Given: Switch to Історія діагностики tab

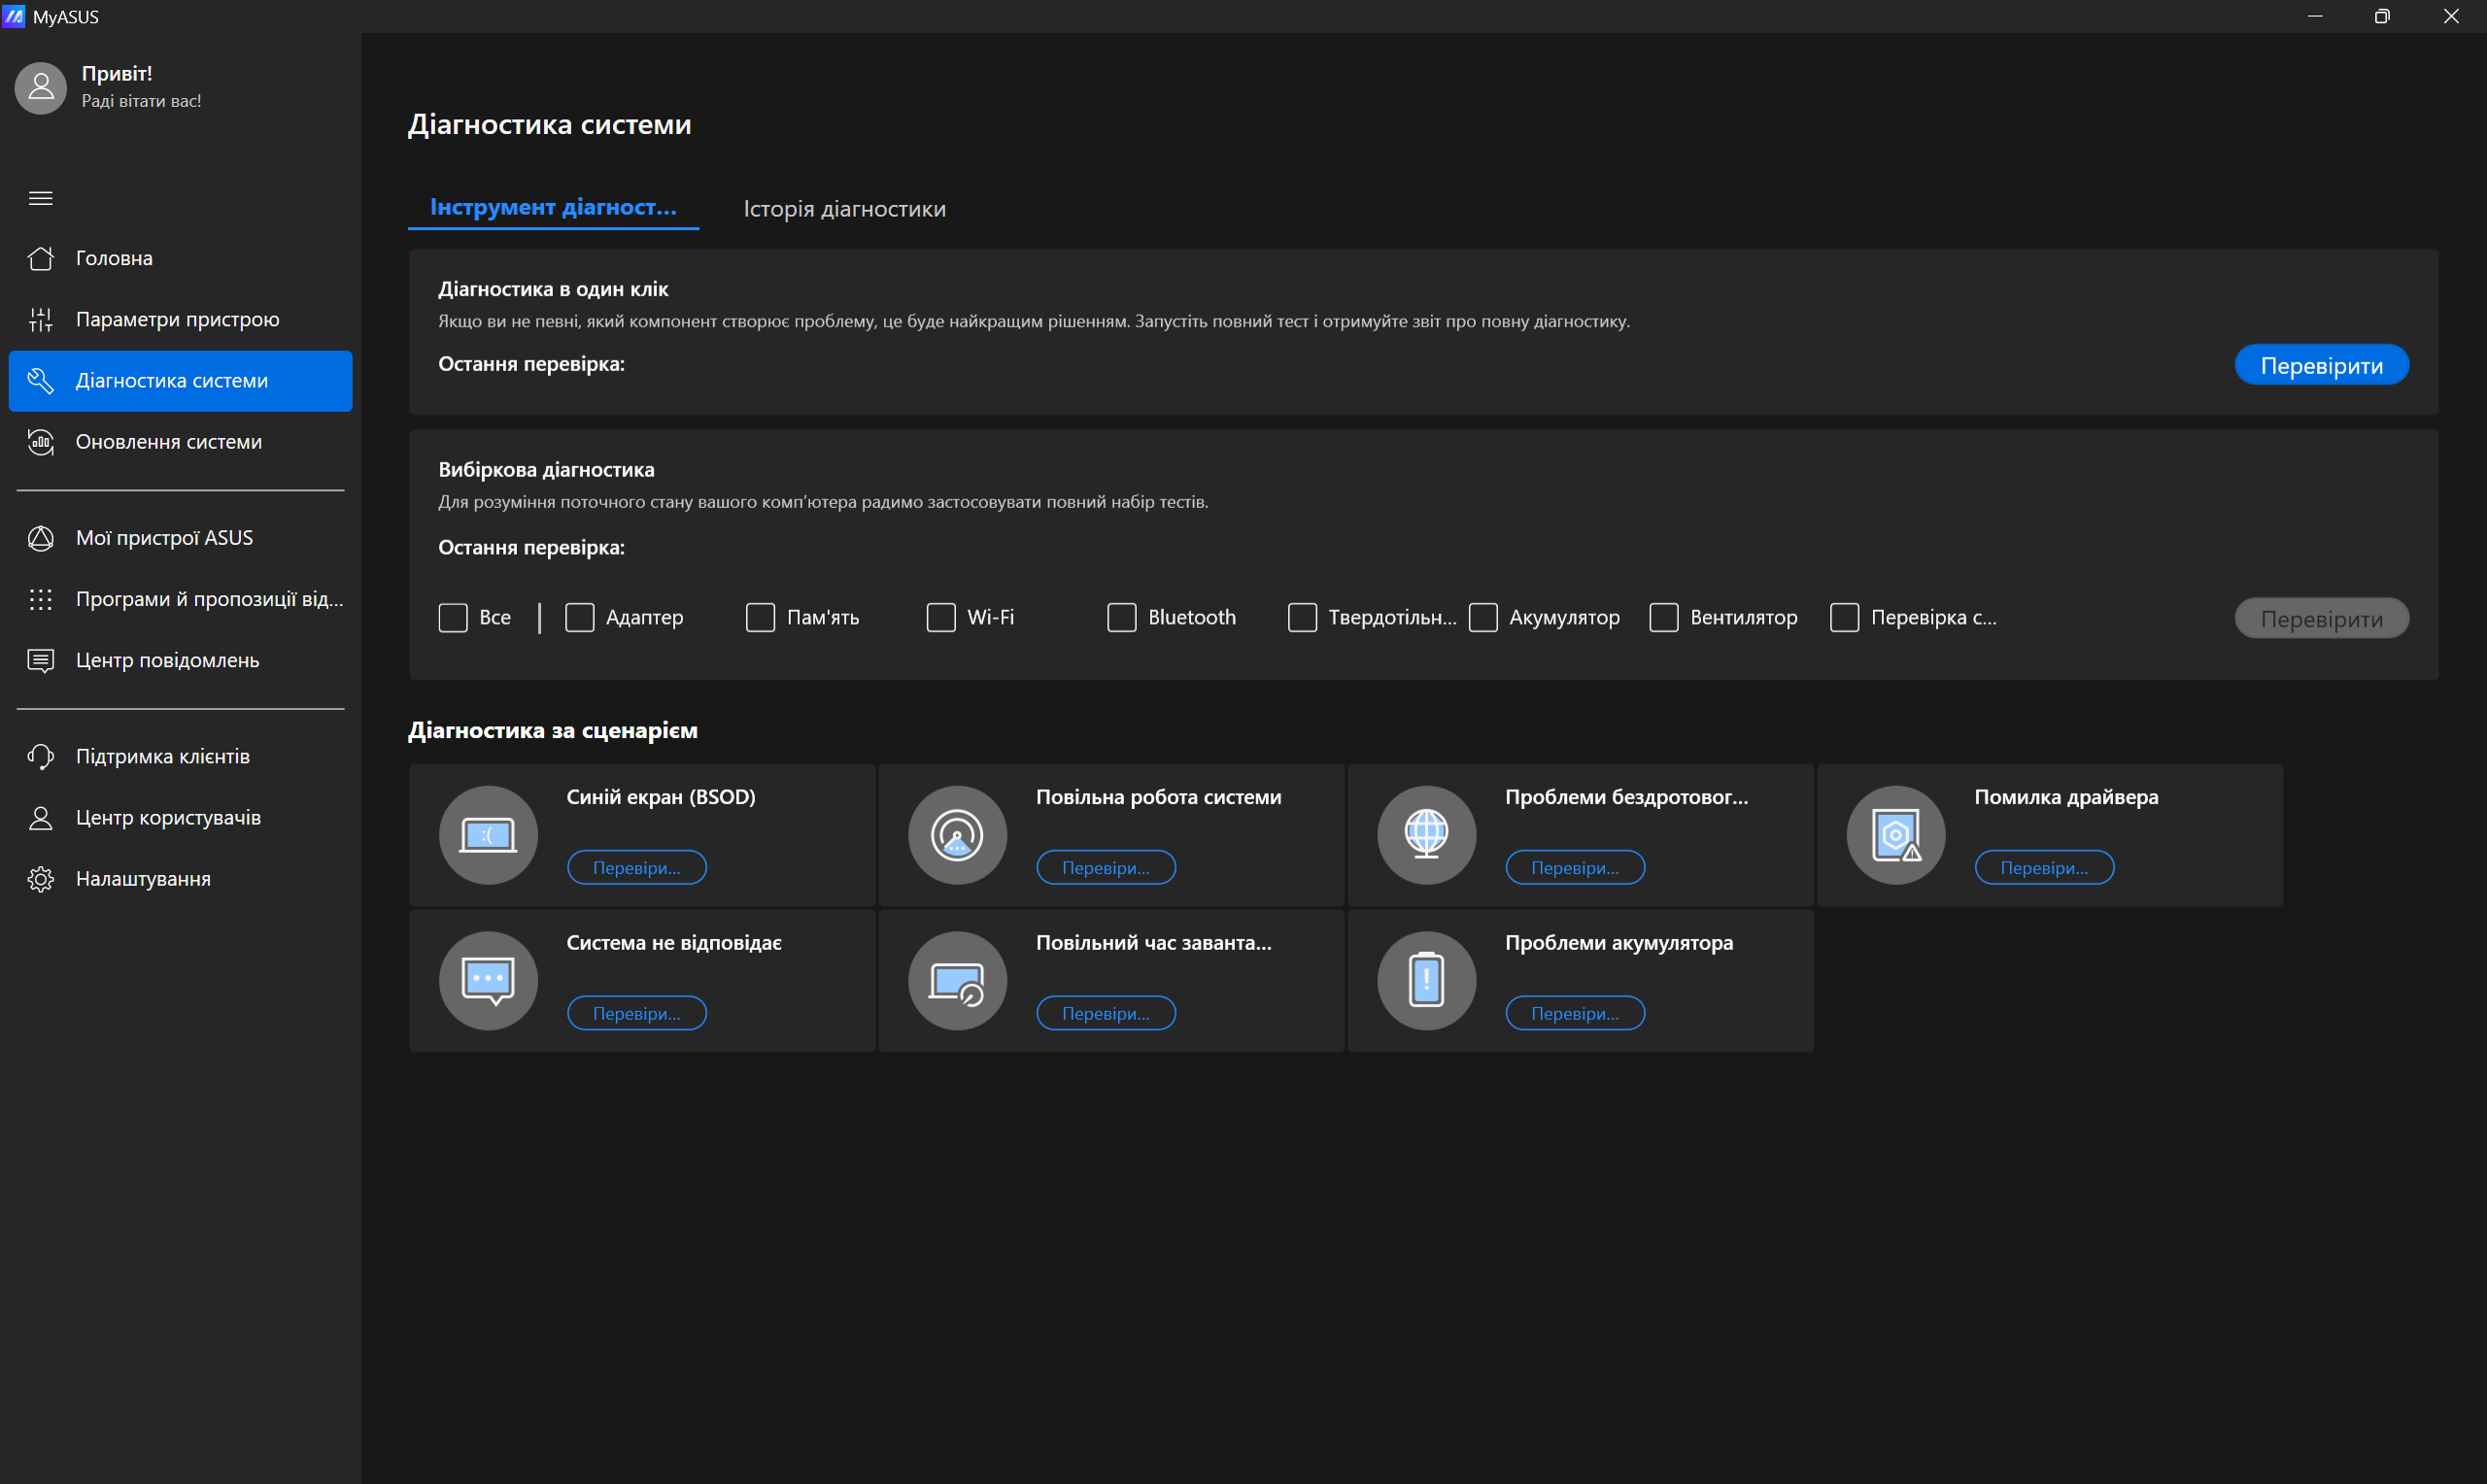Looking at the screenshot, I should (844, 209).
